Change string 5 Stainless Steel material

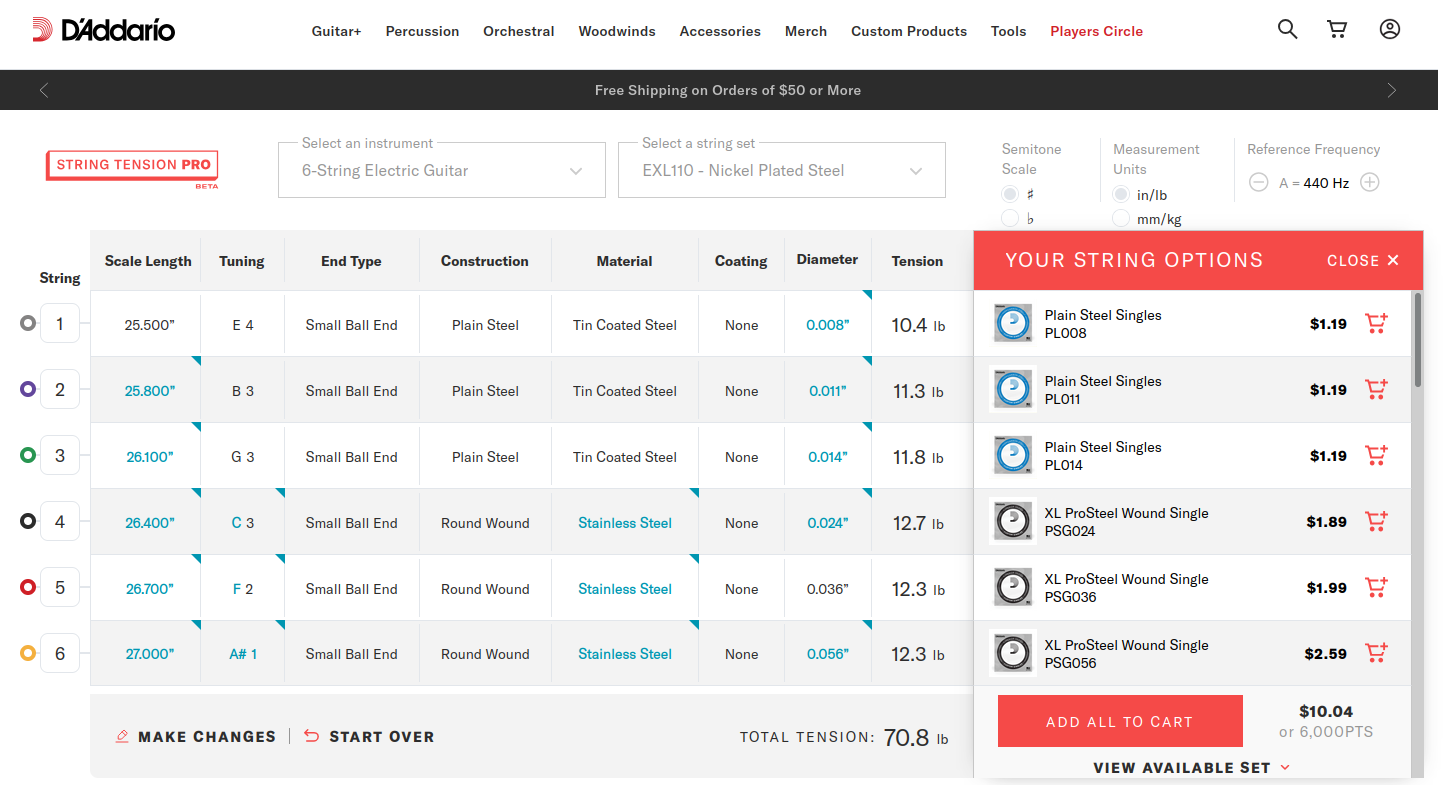pos(625,589)
